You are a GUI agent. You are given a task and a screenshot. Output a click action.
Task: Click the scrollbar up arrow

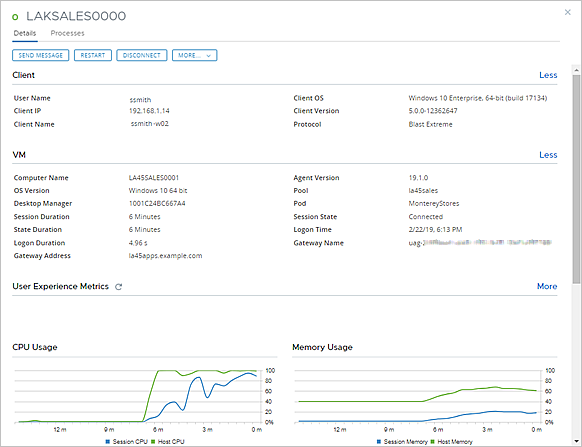coord(576,70)
